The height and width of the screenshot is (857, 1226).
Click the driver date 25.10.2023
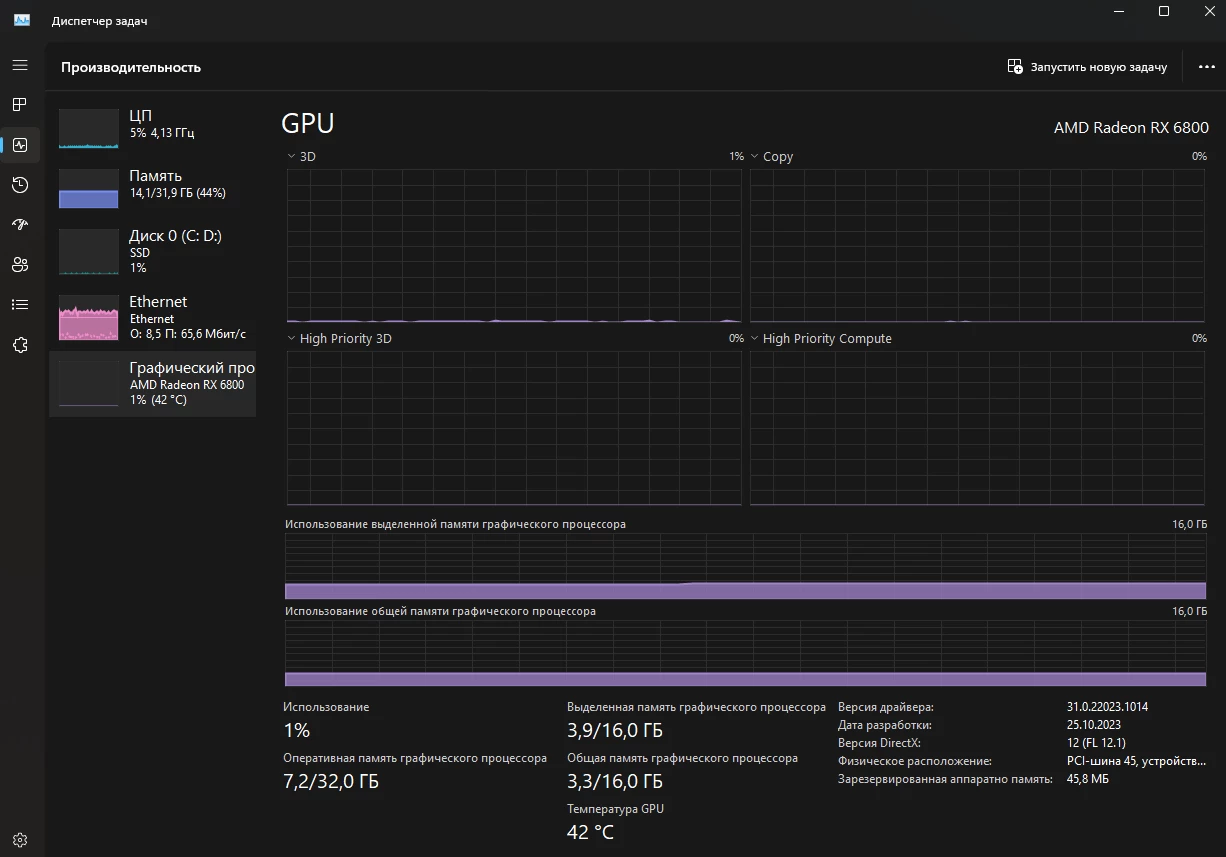(1094, 725)
